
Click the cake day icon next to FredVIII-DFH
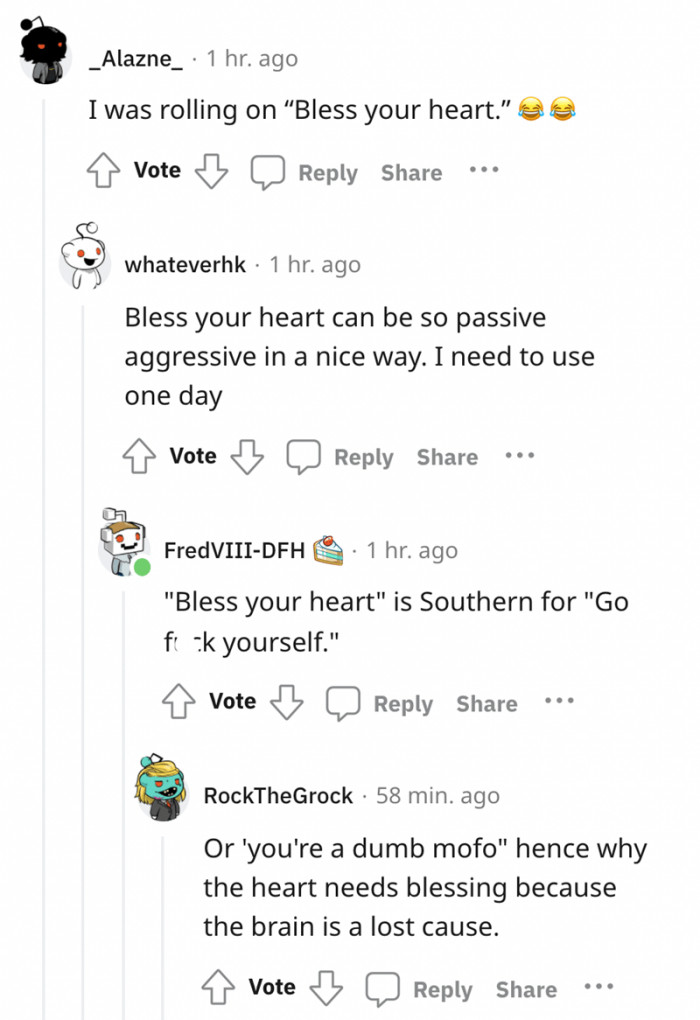(x=328, y=549)
